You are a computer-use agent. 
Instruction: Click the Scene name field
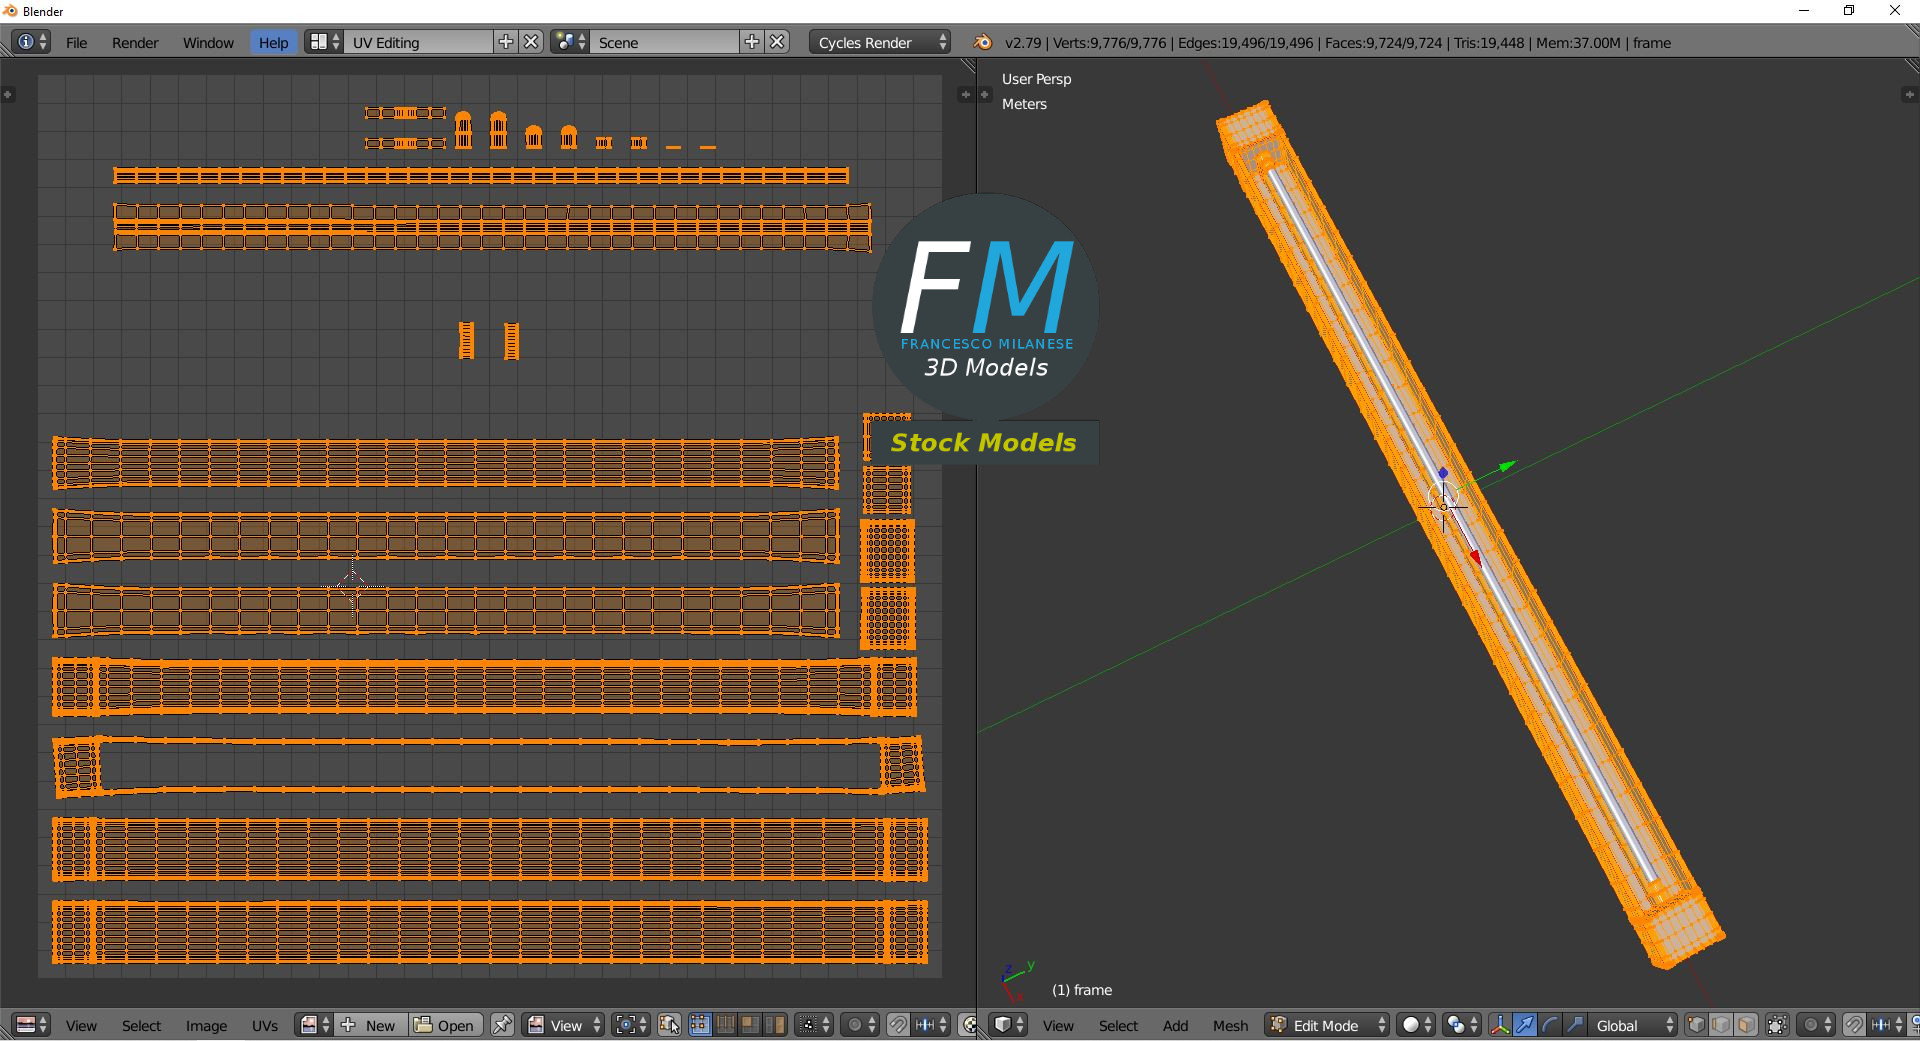click(665, 42)
